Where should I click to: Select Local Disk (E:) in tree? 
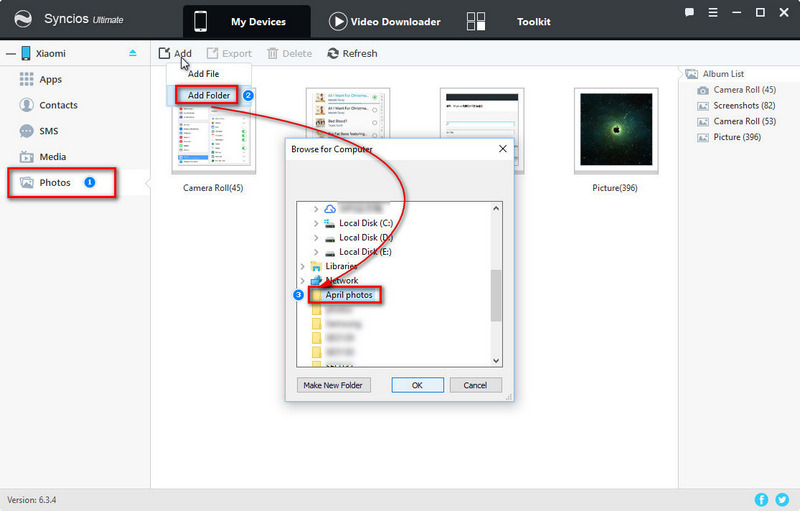point(365,252)
